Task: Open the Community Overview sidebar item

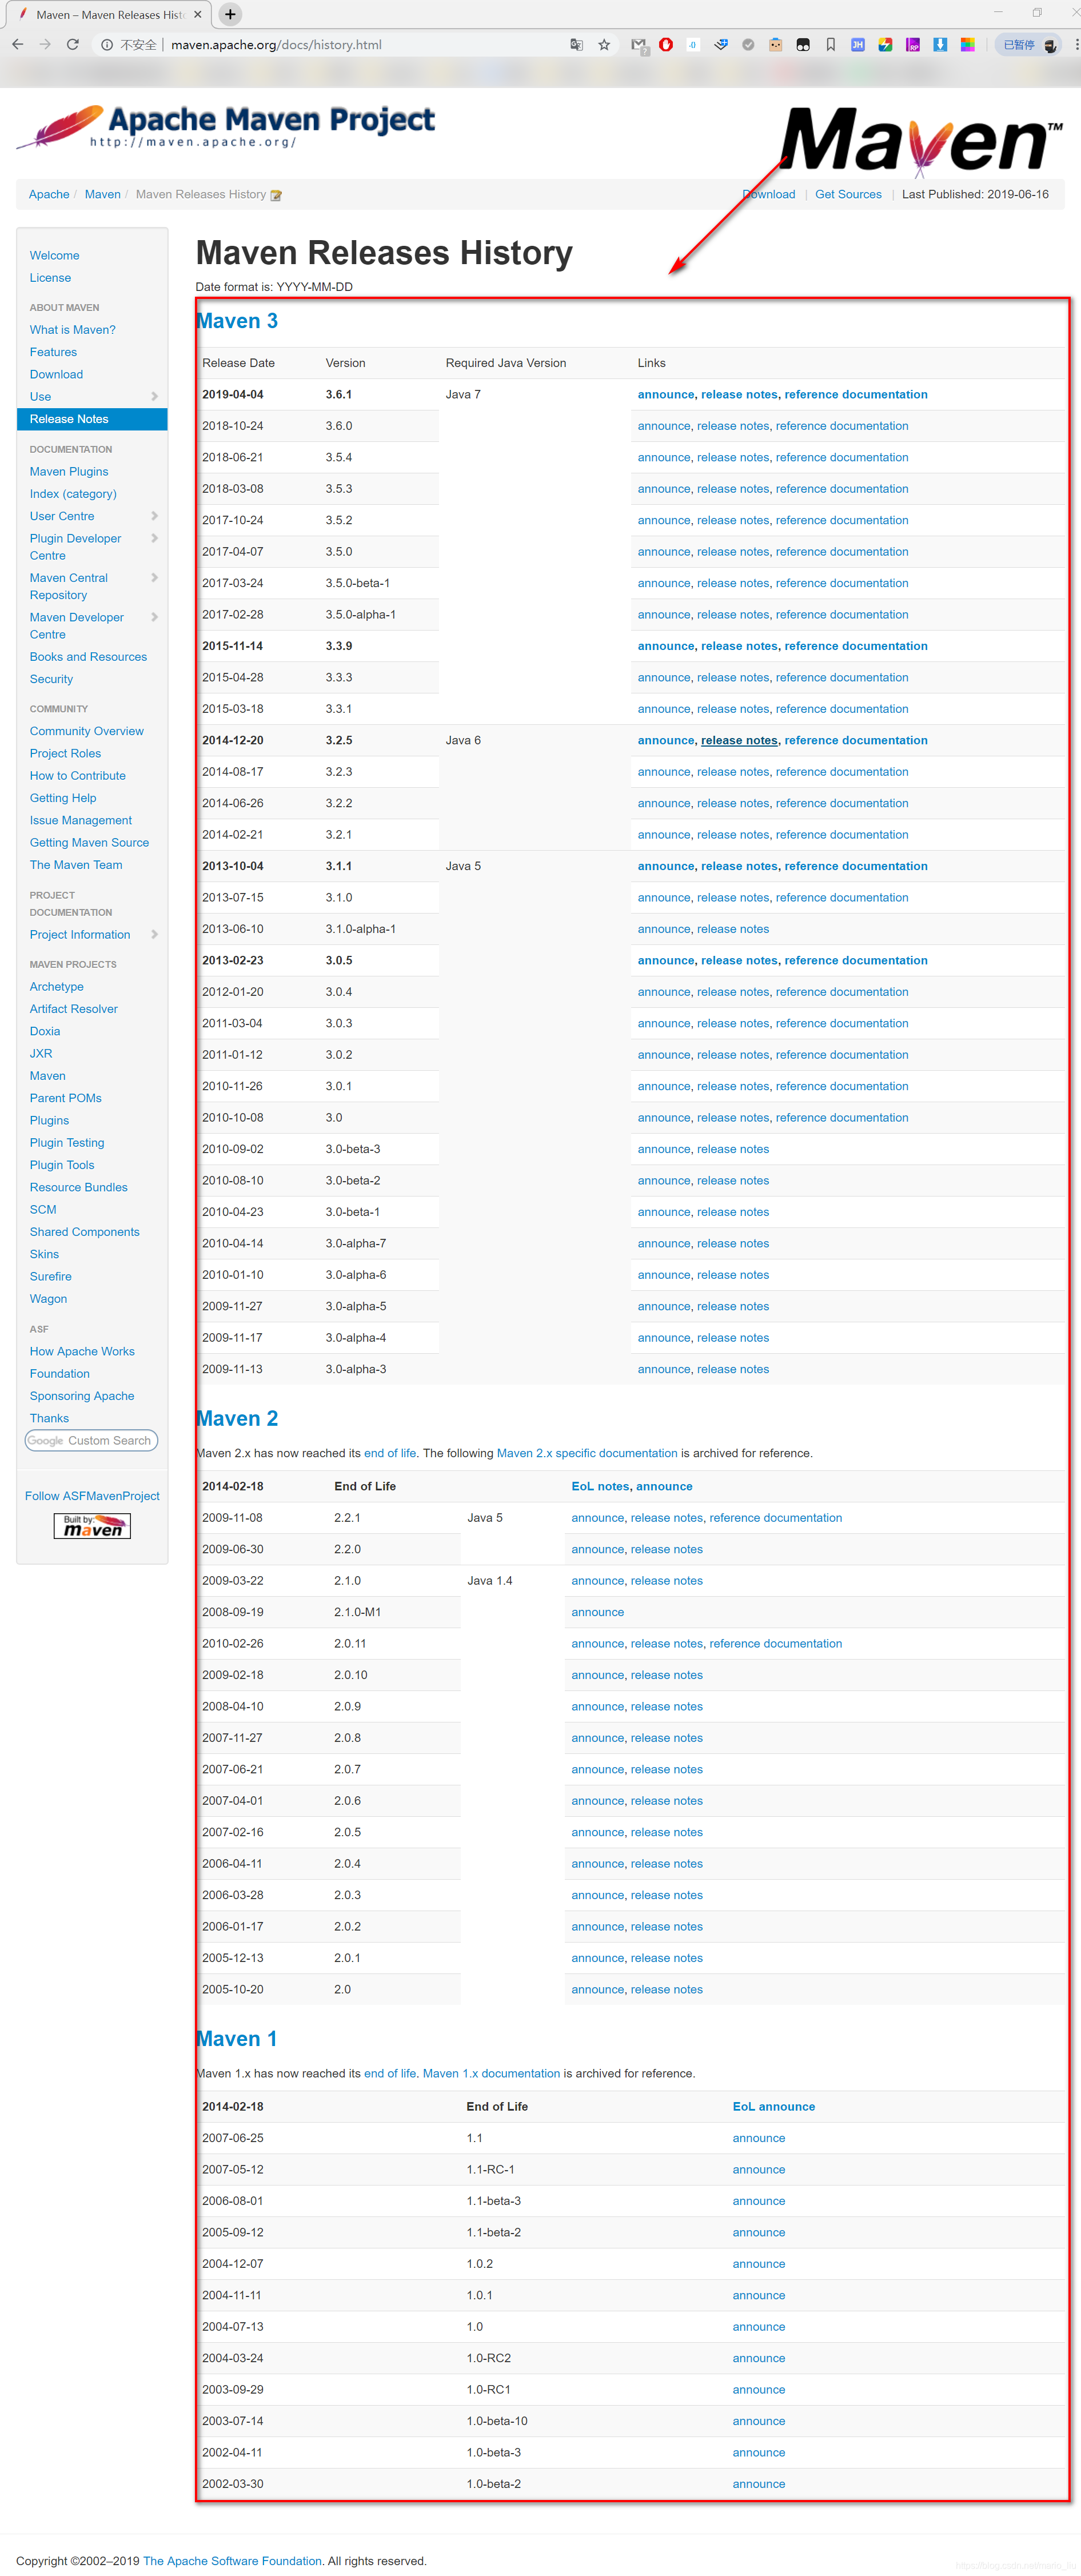Action: coord(86,731)
